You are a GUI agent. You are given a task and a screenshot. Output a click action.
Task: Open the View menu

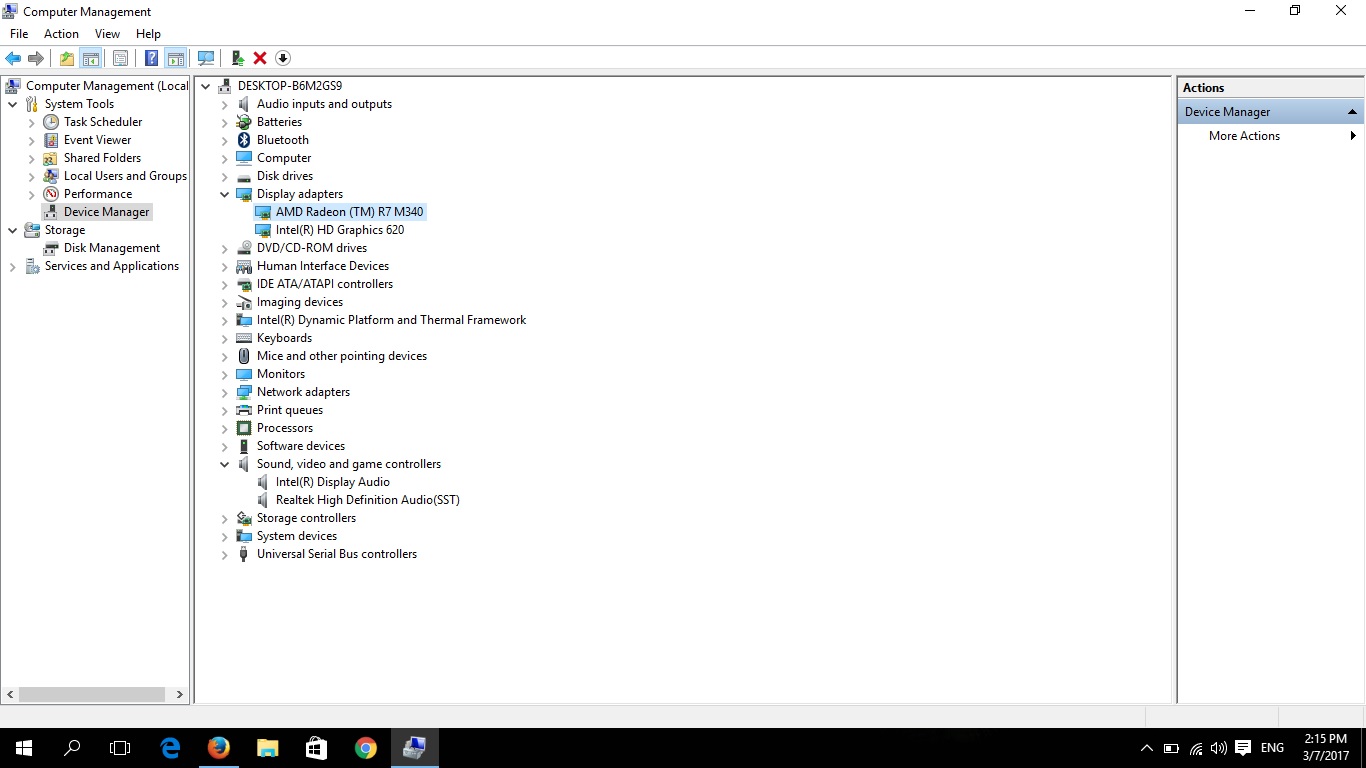click(107, 34)
